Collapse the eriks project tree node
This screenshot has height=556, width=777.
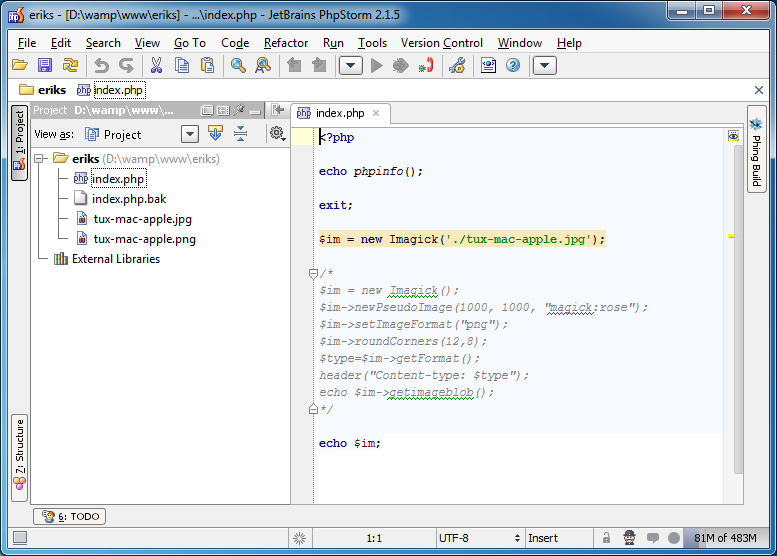tap(39, 159)
